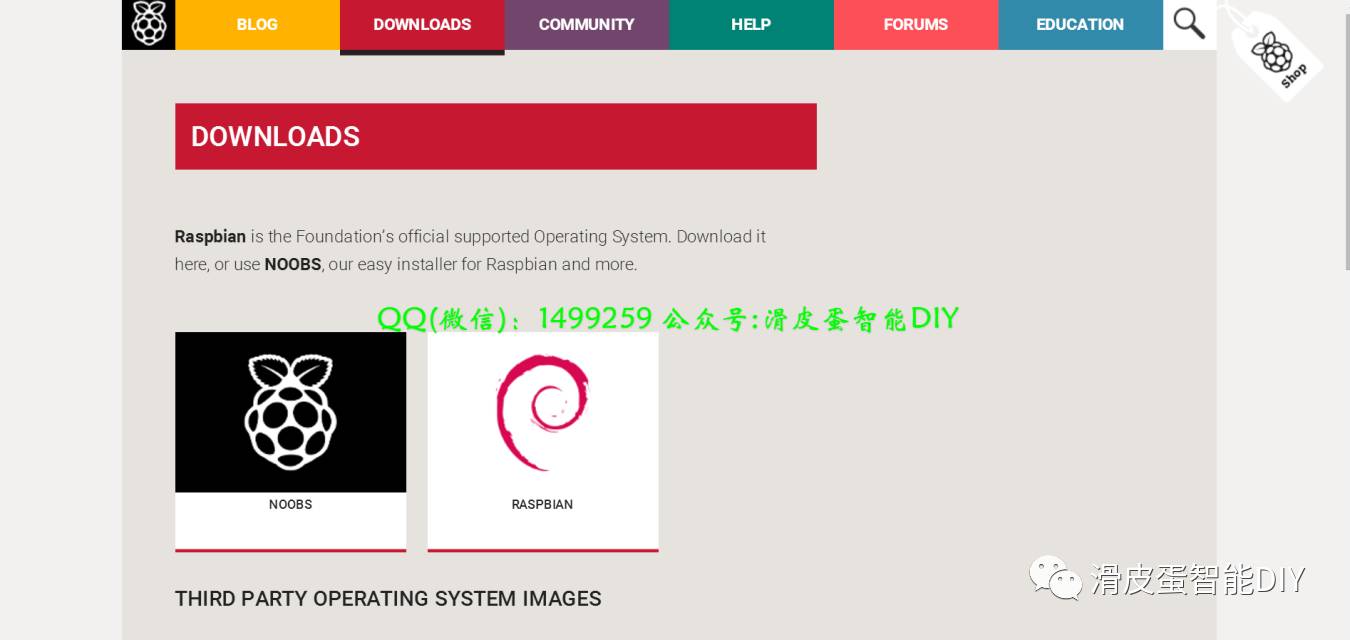Click the bold NOOBS link in paragraph
This screenshot has height=640, width=1350.
click(x=293, y=264)
